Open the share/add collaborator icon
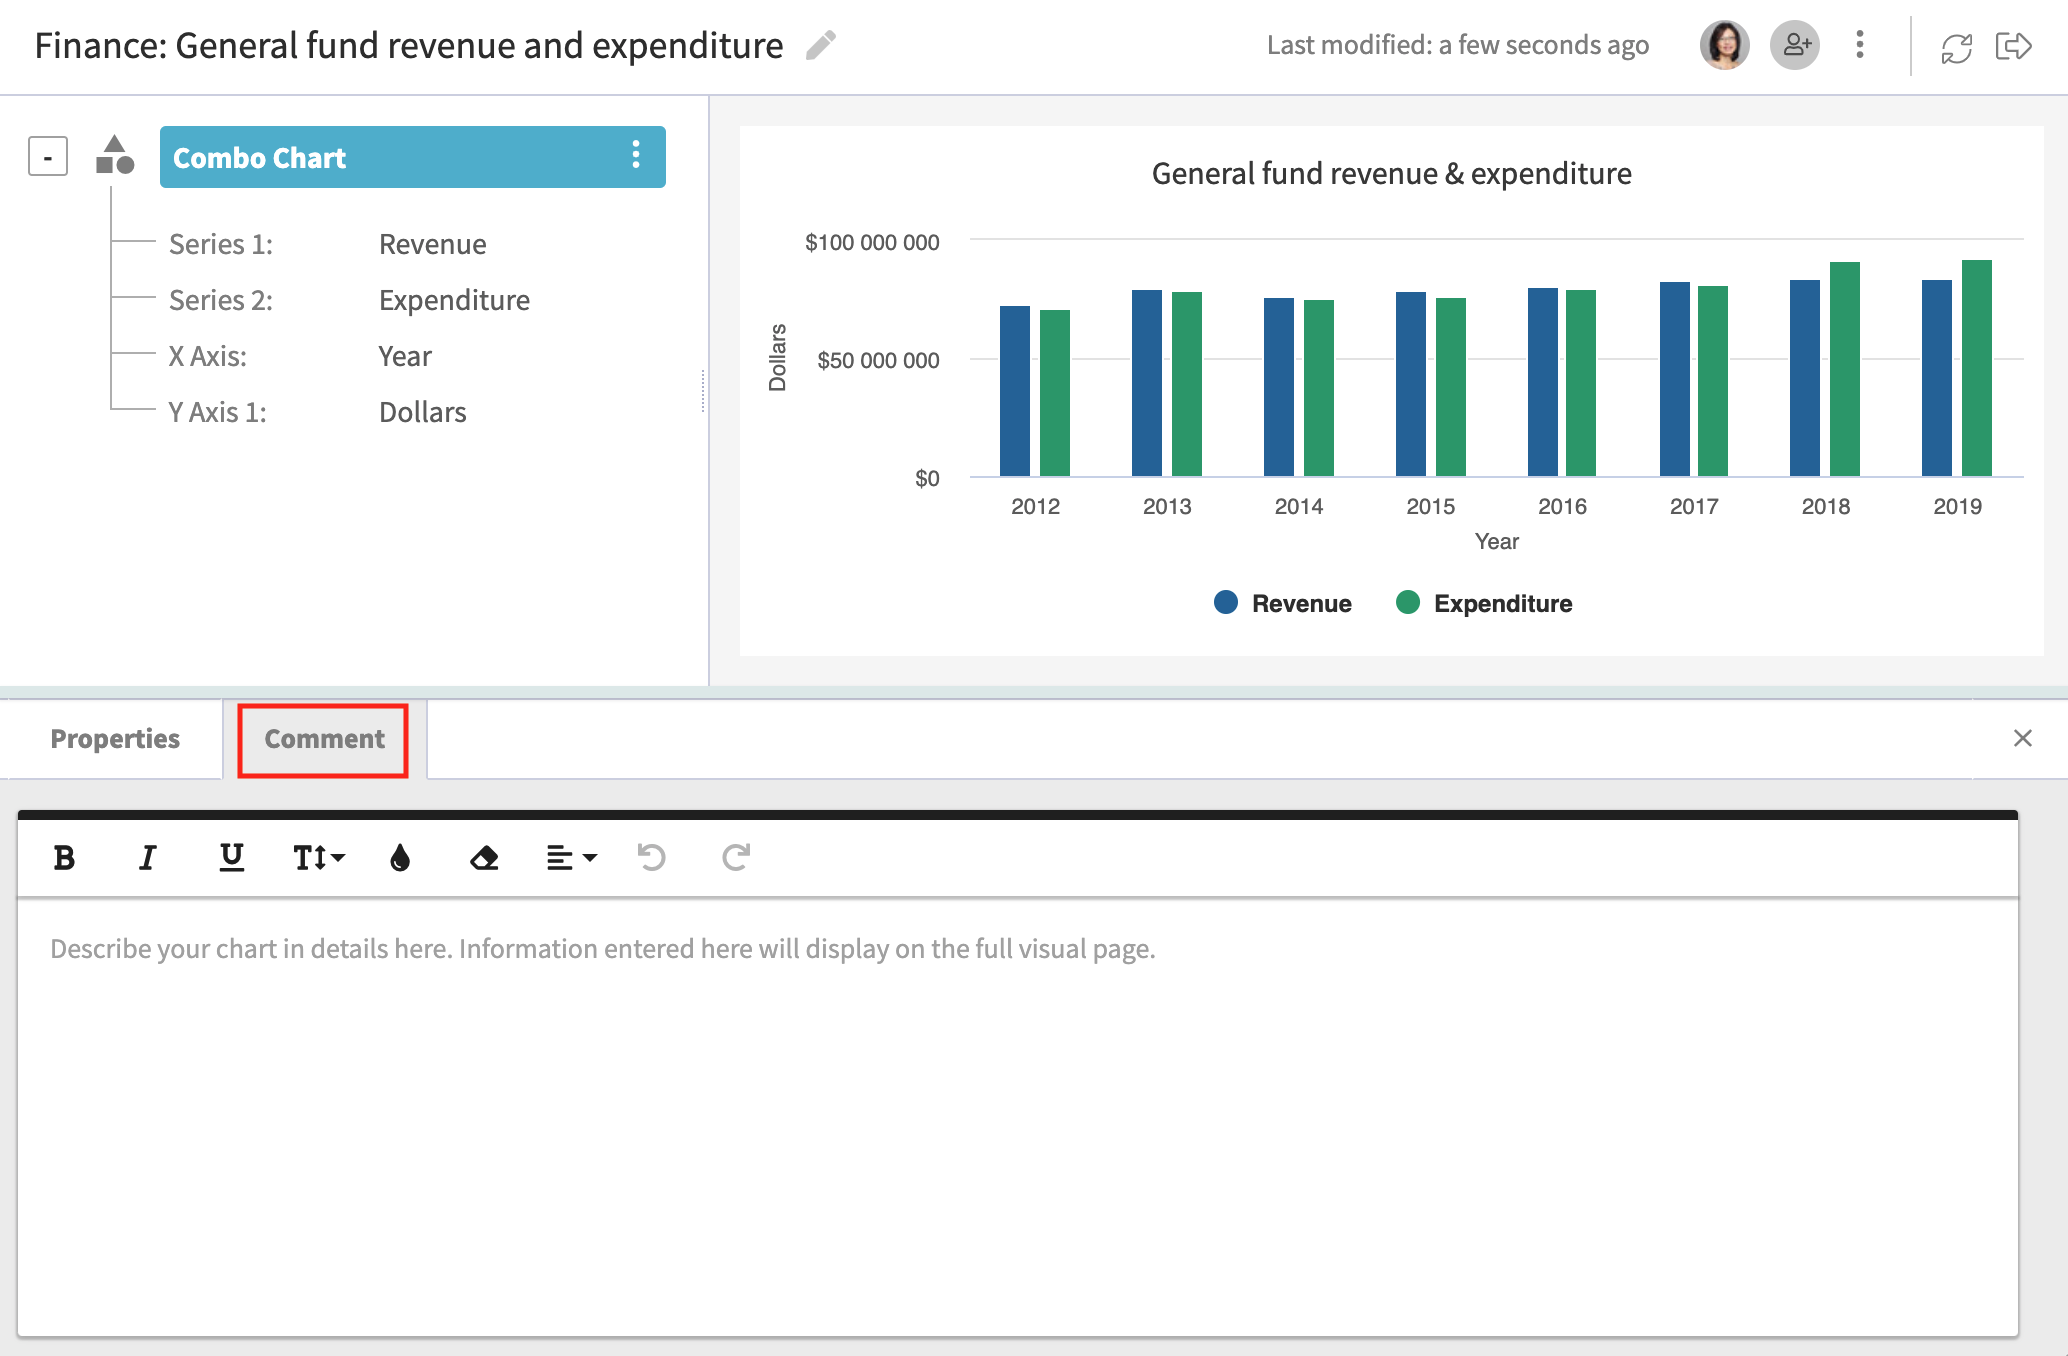The width and height of the screenshot is (2068, 1356). coord(1796,45)
